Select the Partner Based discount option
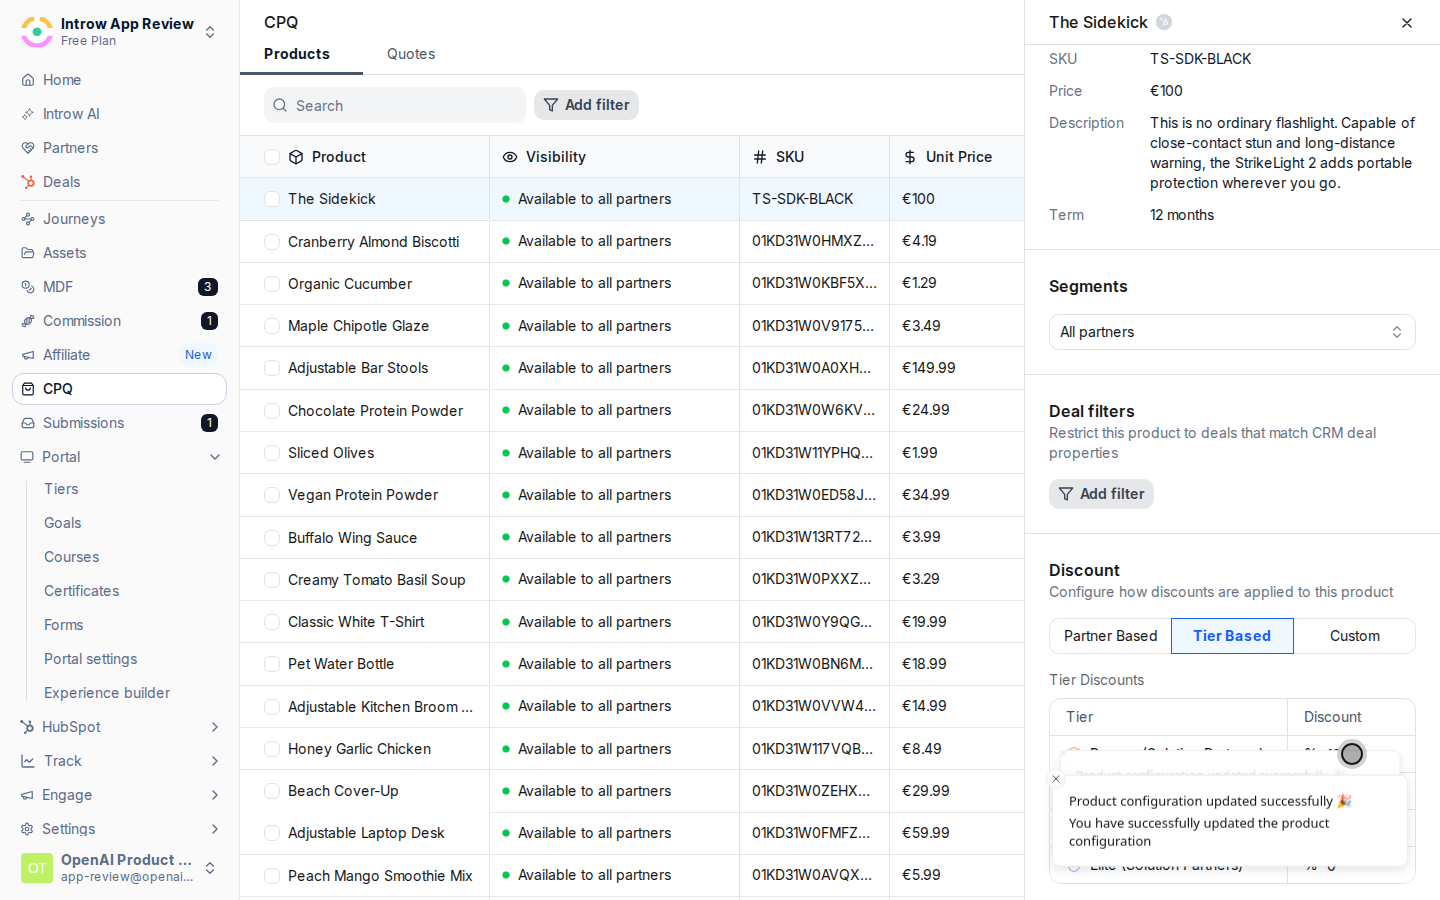The image size is (1440, 900). [x=1110, y=636]
